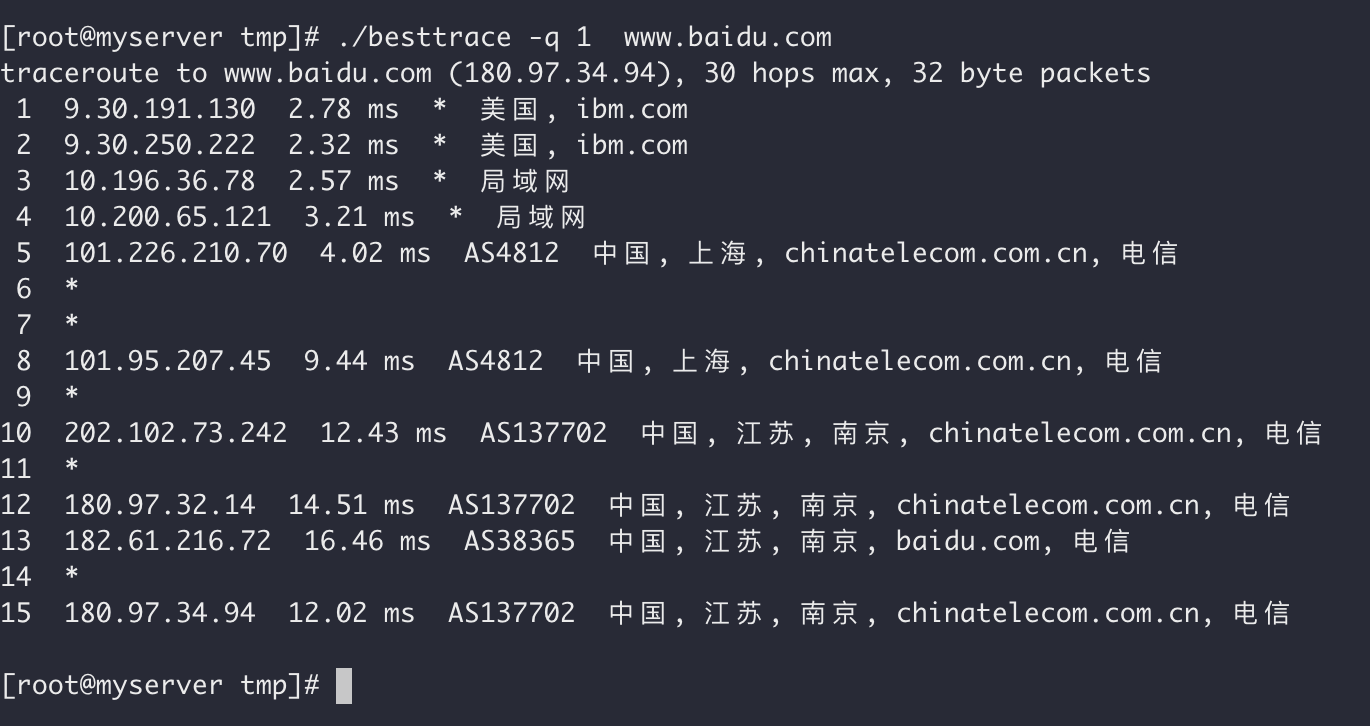
Task: Click the last [root@myserver tmp]# prompt
Action: pyautogui.click(x=160, y=686)
